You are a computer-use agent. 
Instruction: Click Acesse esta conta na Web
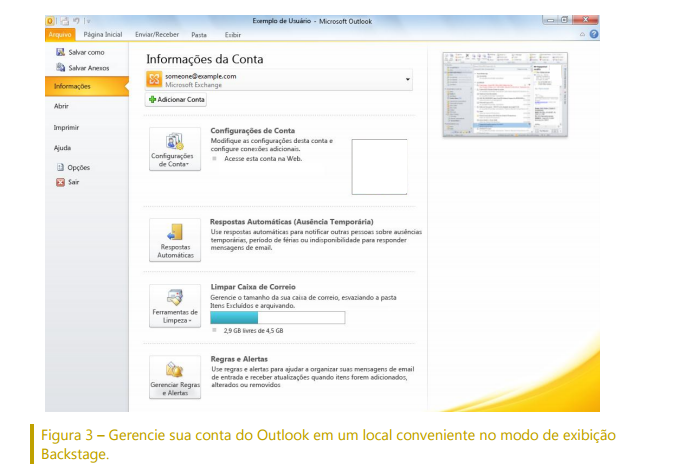coord(264,159)
